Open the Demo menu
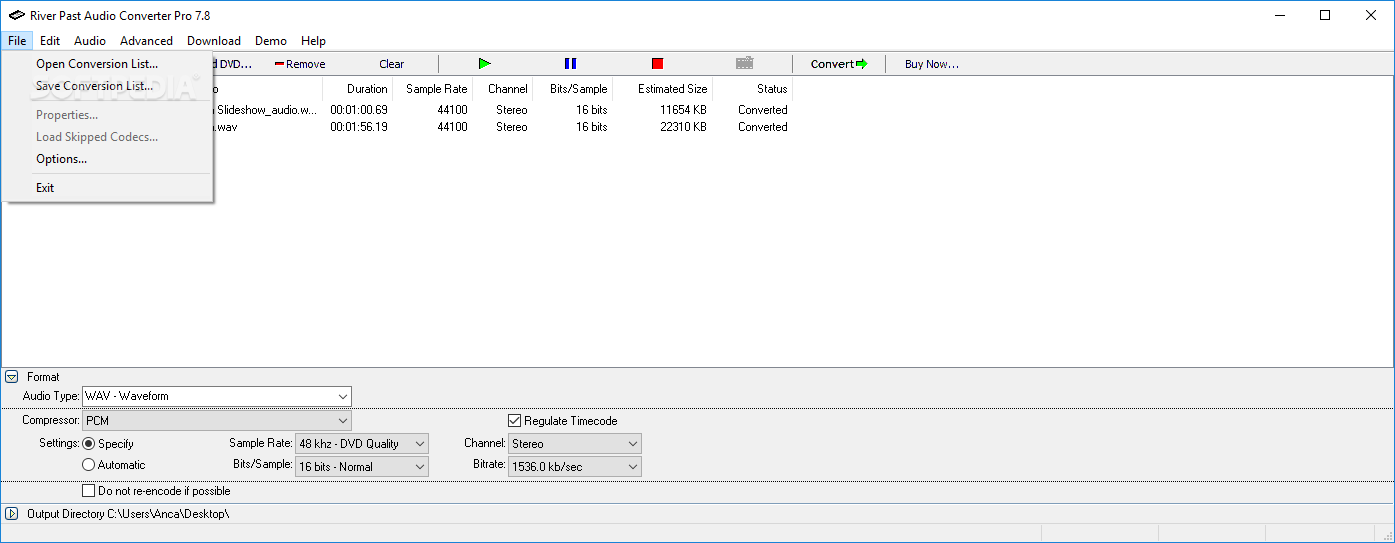This screenshot has height=543, width=1395. [x=271, y=41]
